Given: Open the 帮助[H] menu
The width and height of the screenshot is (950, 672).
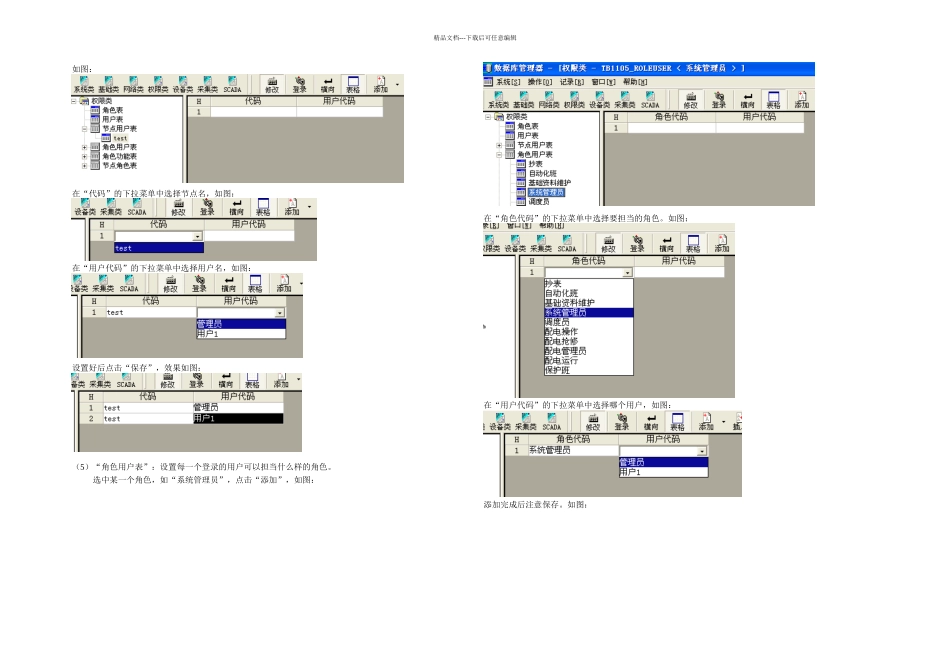Looking at the screenshot, I should tap(635, 82).
